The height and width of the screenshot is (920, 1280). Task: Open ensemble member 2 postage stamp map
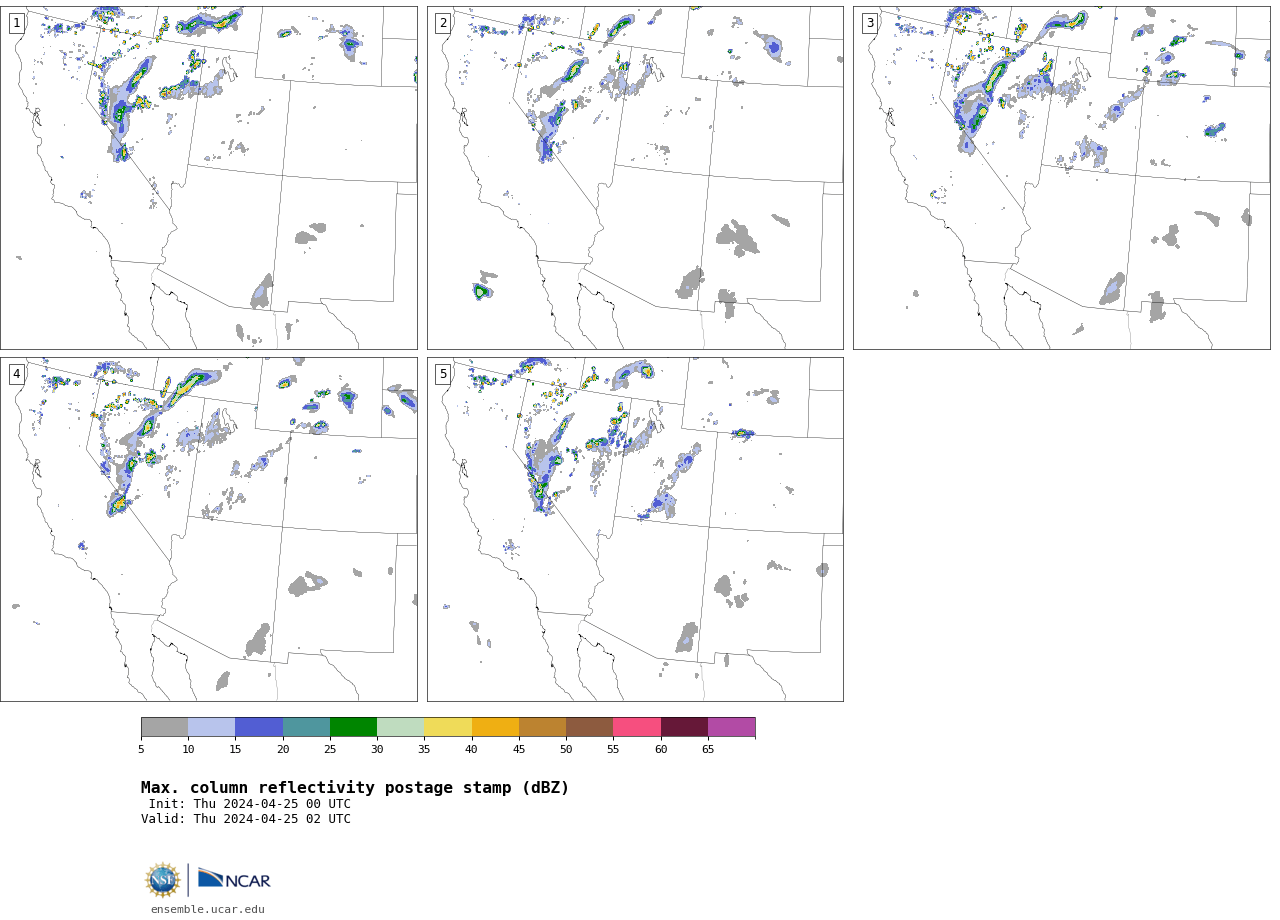(x=635, y=178)
